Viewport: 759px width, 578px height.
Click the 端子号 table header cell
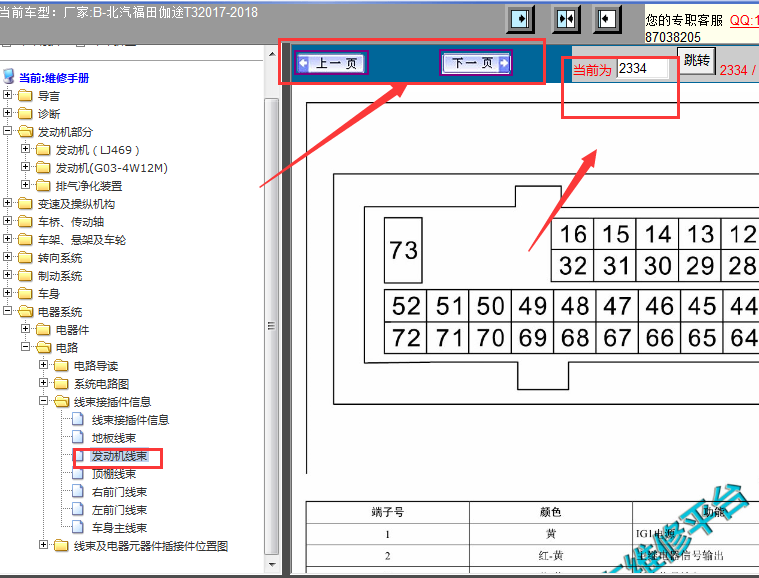[387, 512]
